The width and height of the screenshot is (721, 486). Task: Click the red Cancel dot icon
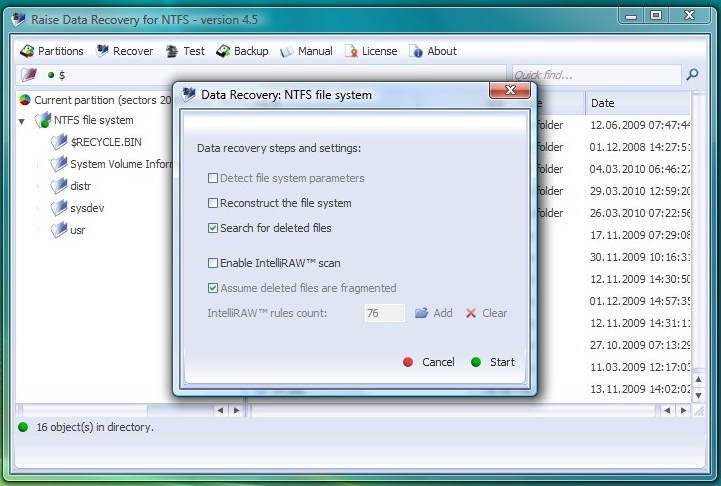(x=408, y=362)
